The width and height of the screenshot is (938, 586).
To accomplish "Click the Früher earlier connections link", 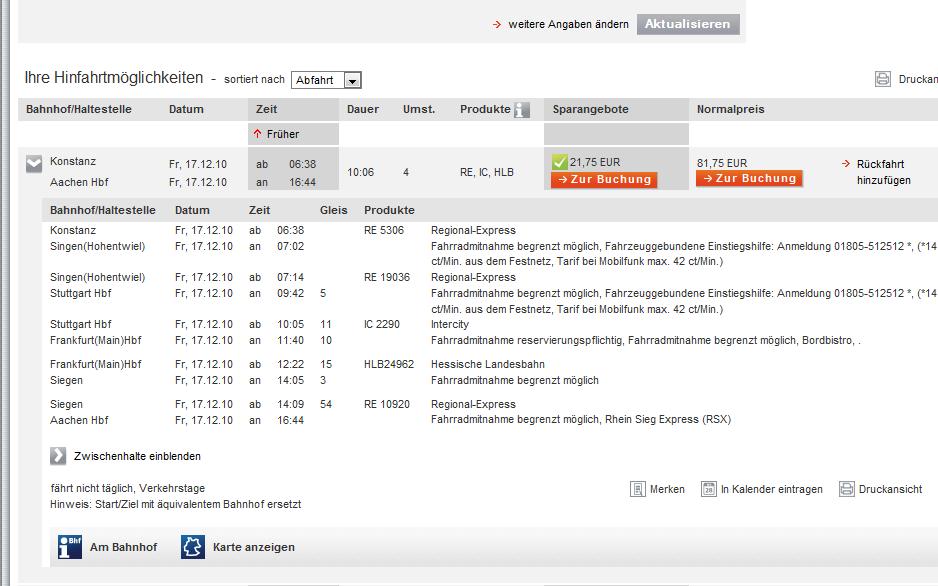I will click(x=282, y=134).
